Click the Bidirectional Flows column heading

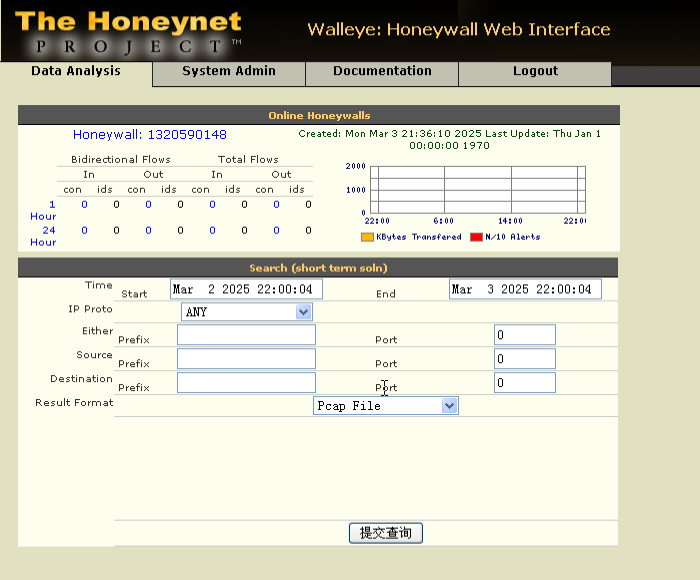(x=121, y=159)
